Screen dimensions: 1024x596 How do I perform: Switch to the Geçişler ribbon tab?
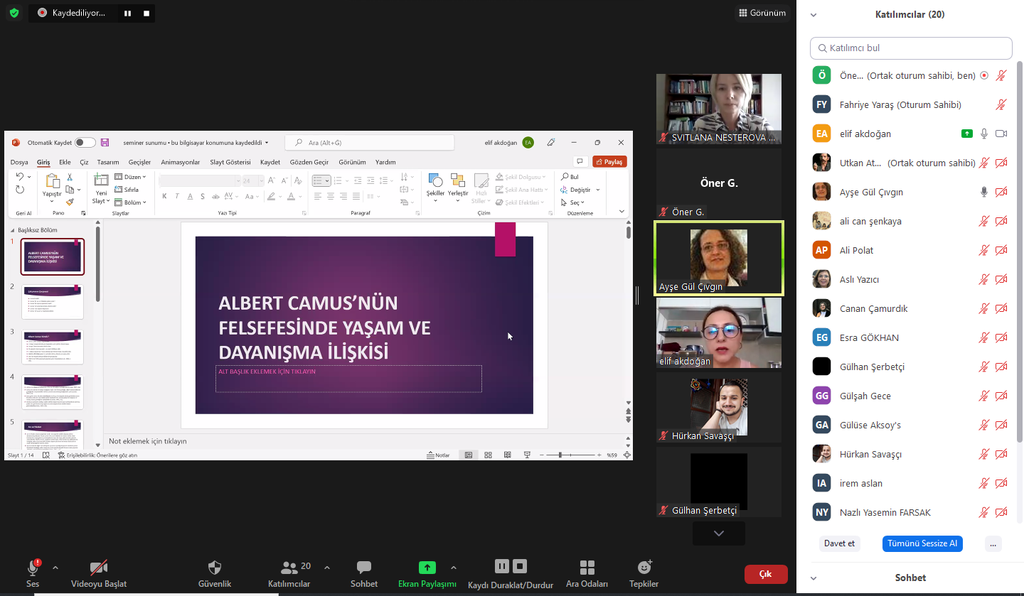tap(139, 162)
